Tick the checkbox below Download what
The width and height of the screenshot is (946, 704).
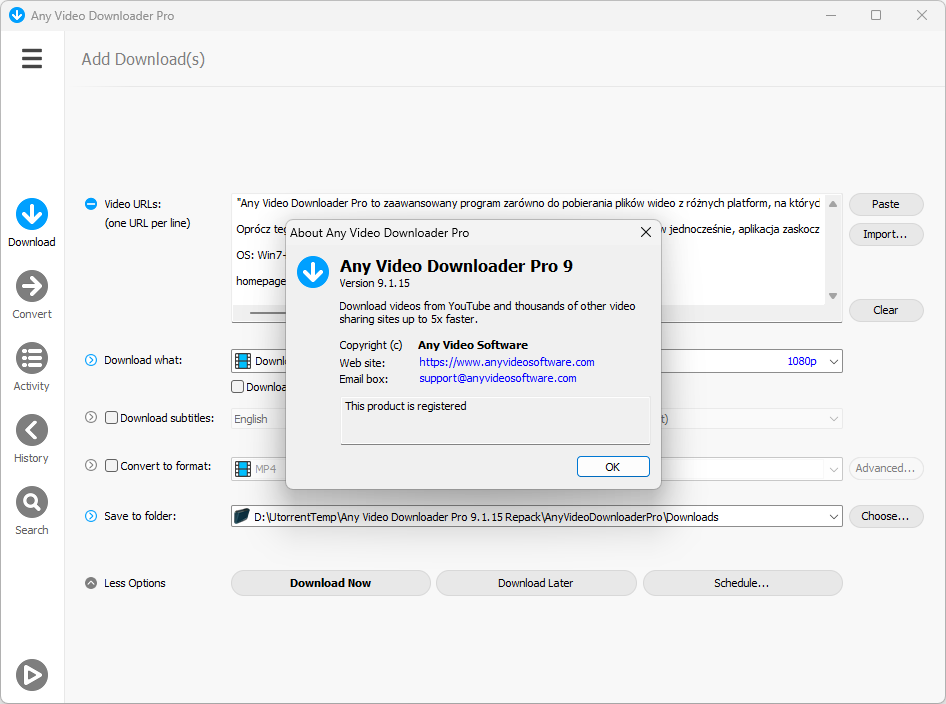tap(238, 387)
